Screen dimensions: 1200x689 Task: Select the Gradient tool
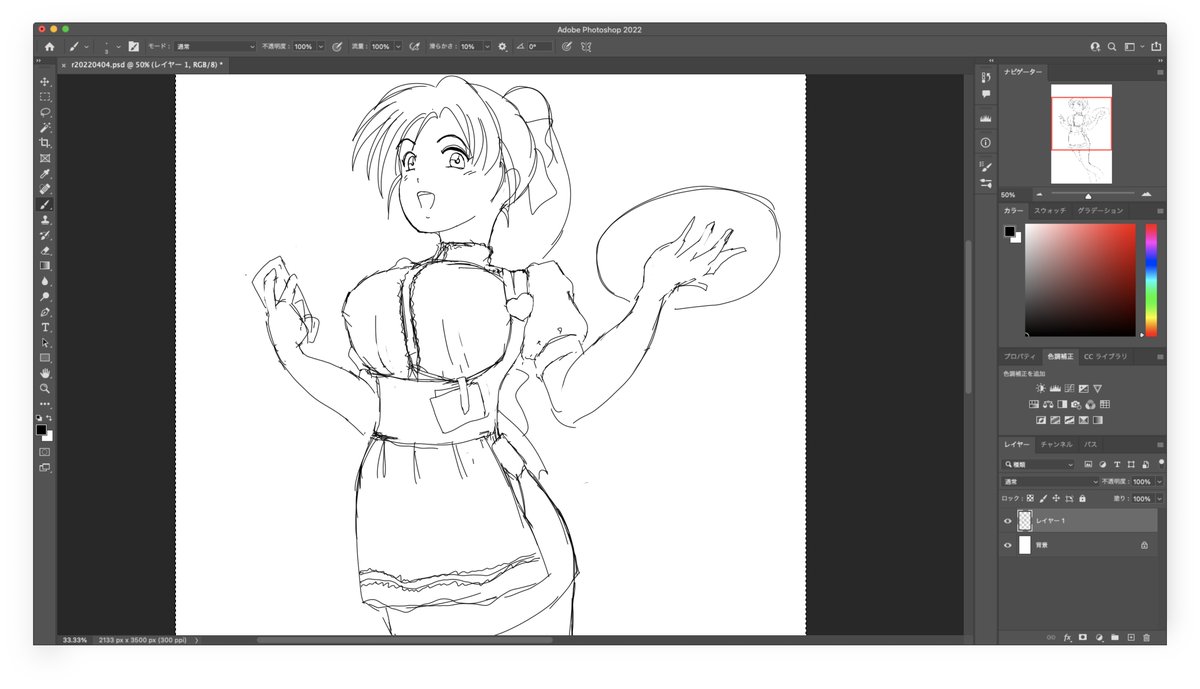(45, 266)
